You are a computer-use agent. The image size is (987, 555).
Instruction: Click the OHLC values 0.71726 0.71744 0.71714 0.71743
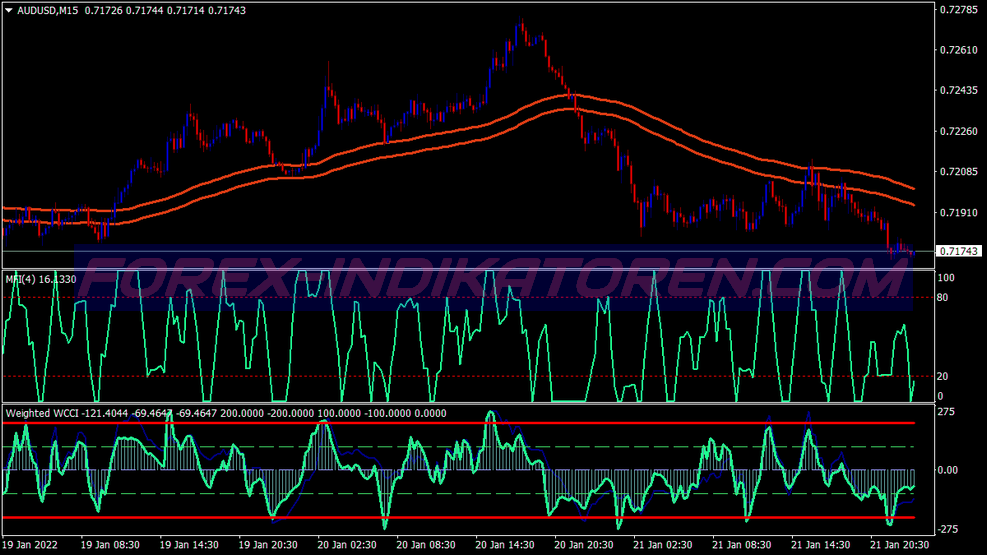click(165, 11)
